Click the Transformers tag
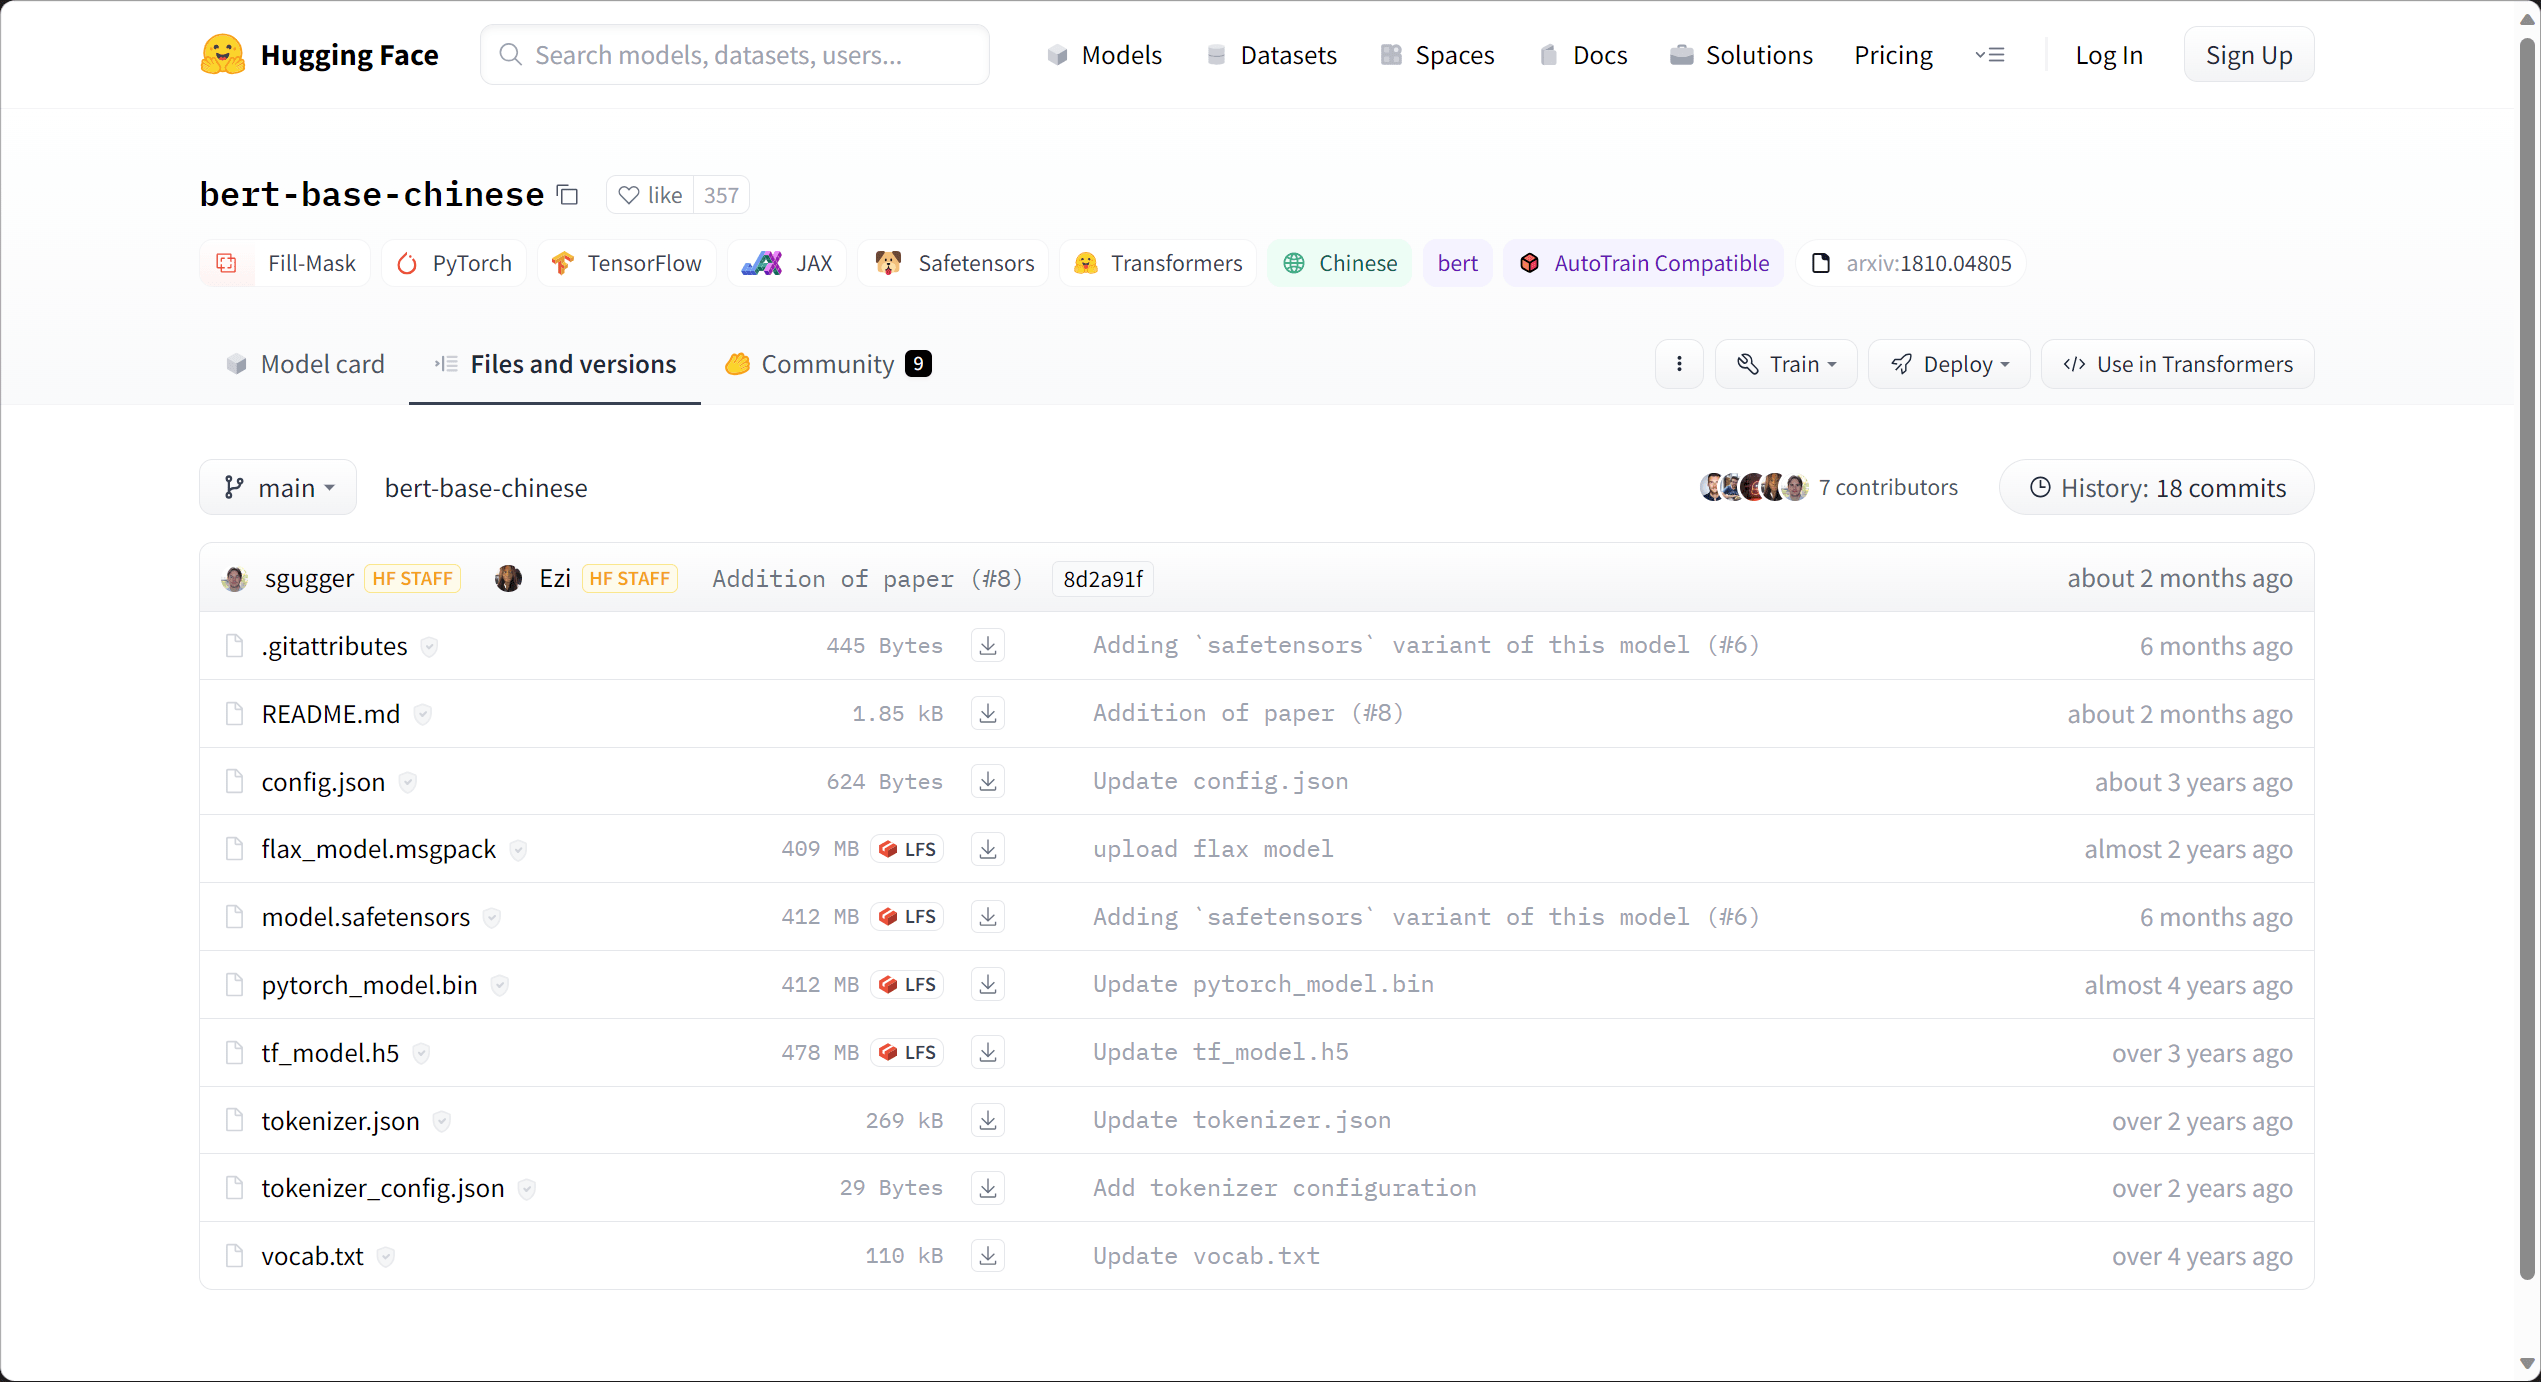 tap(1158, 263)
